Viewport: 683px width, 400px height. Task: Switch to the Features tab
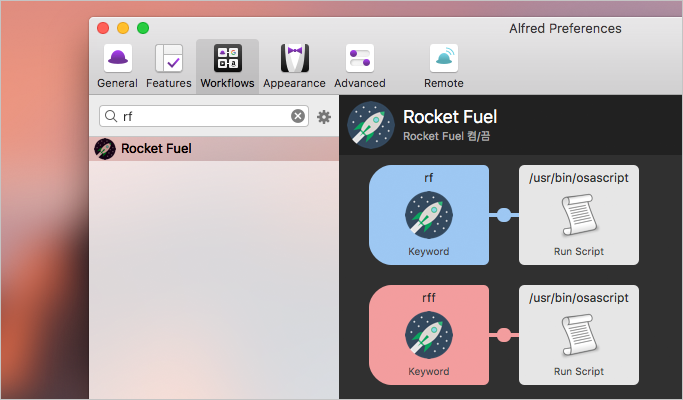(x=169, y=67)
